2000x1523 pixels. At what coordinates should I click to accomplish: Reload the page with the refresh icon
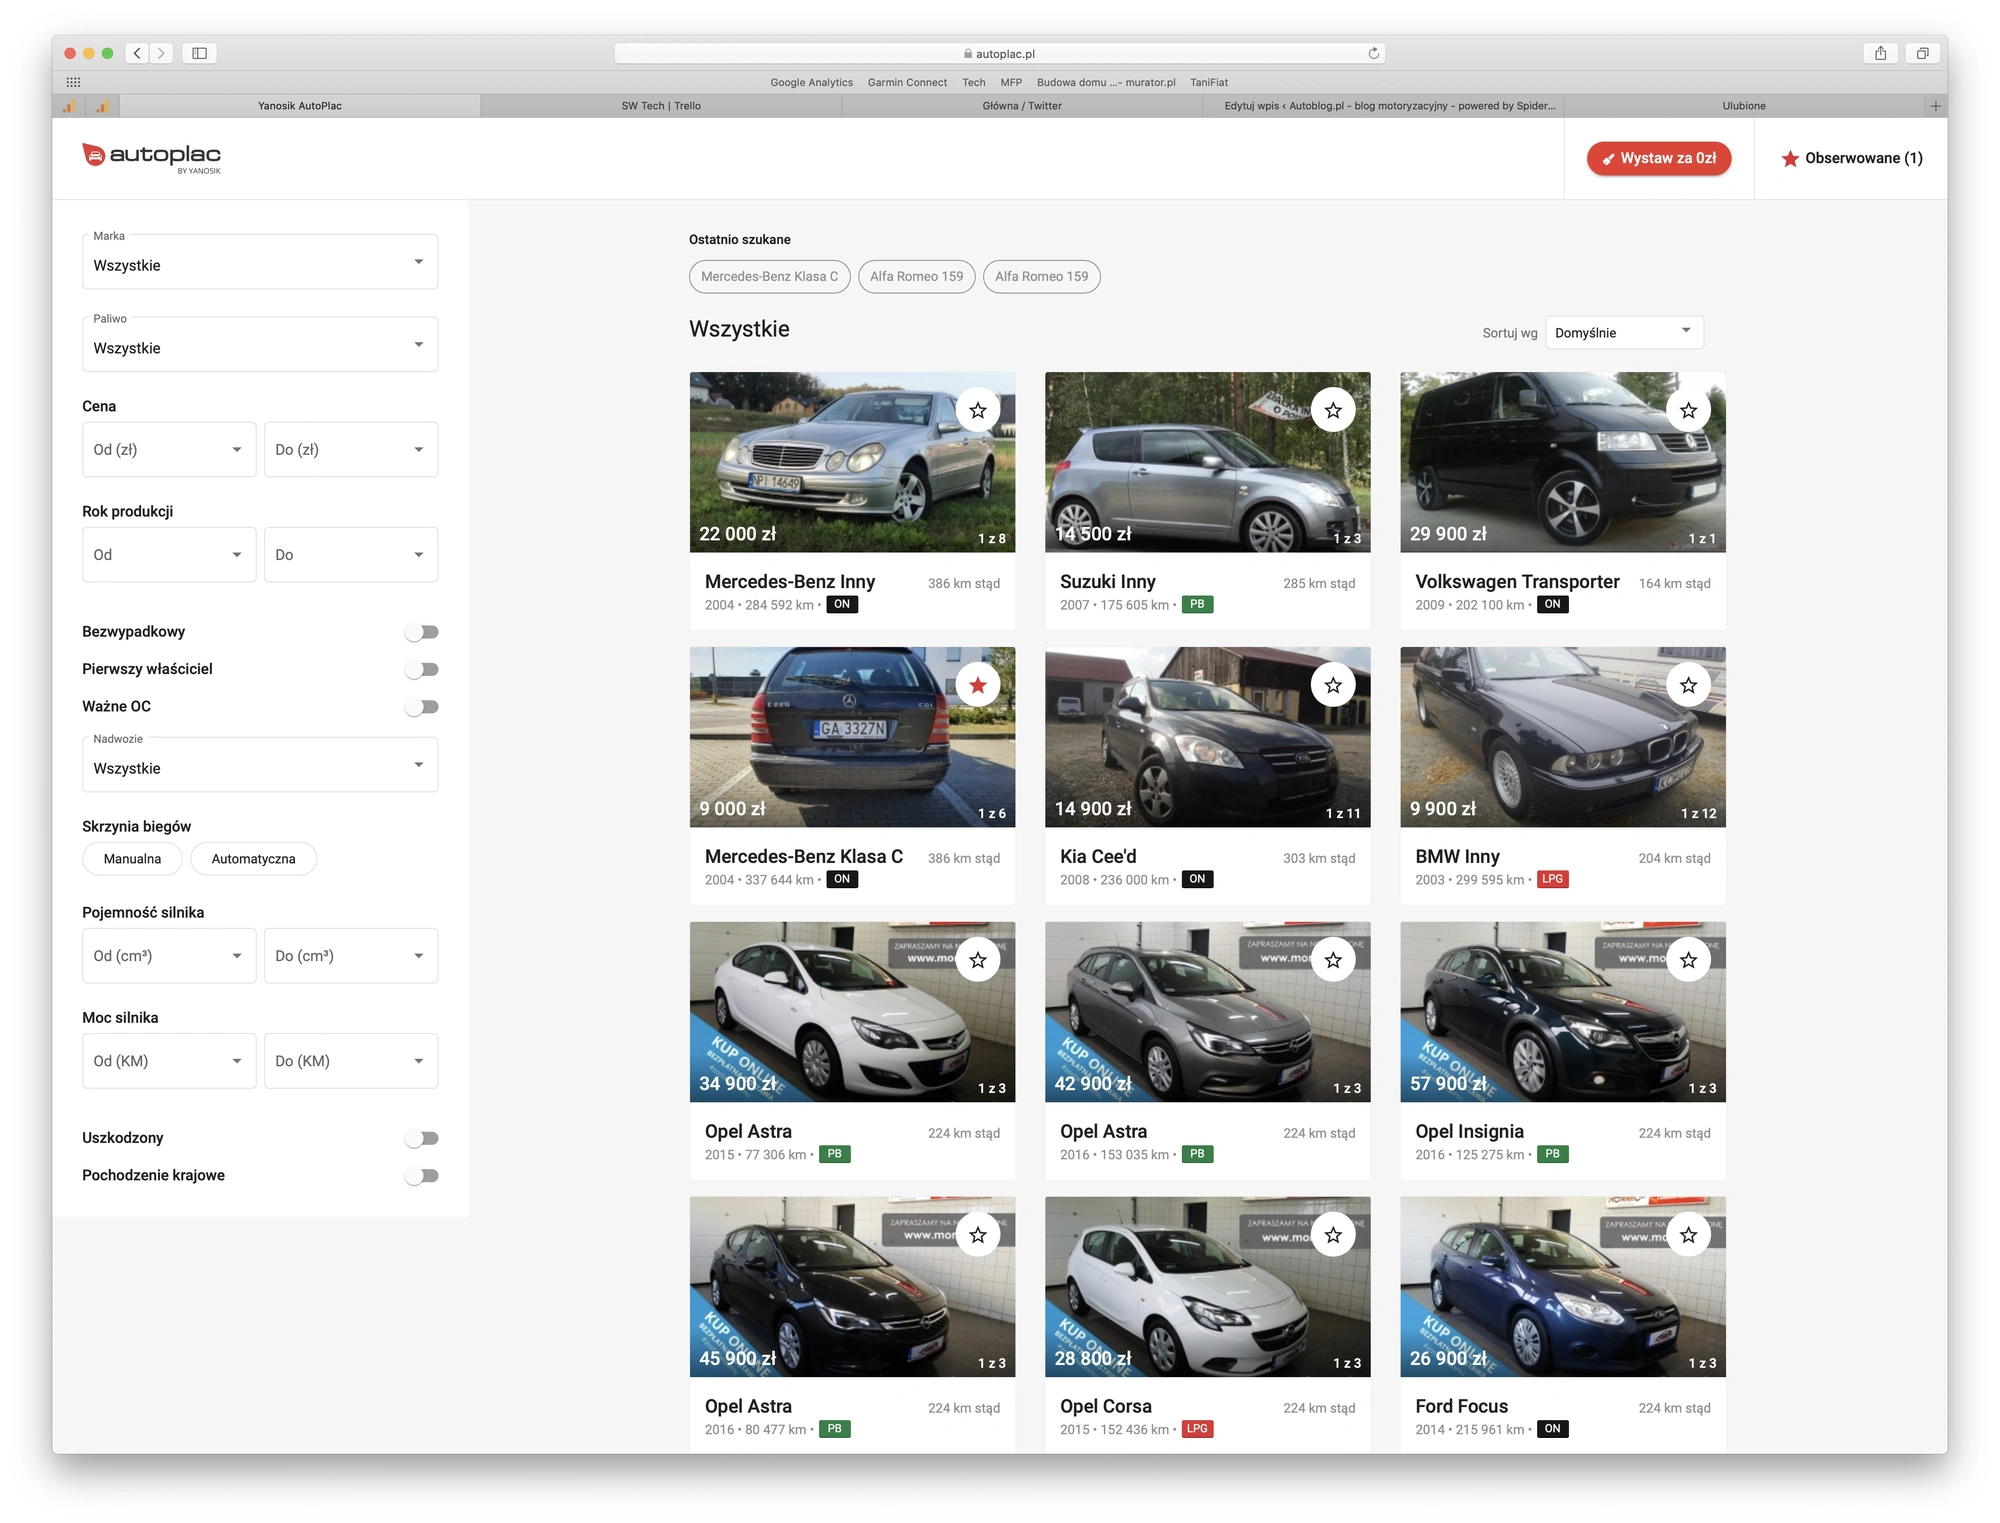pos(1374,53)
